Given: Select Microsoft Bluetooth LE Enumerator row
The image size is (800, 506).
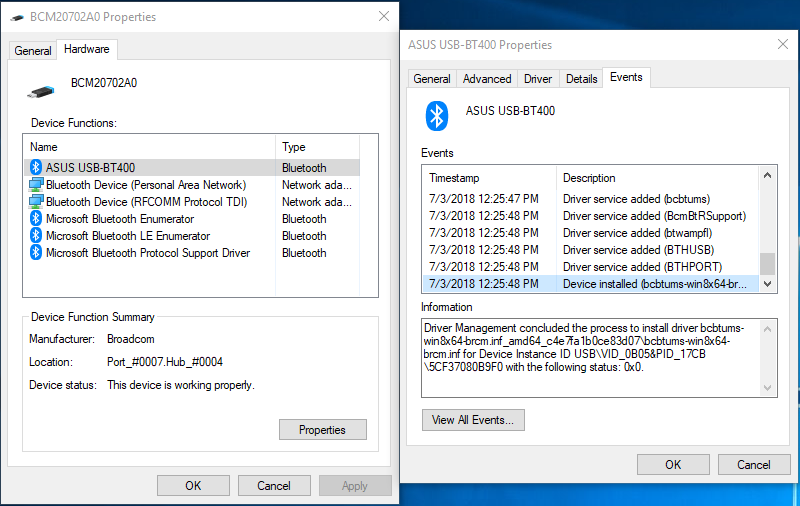Looking at the screenshot, I should coord(192,236).
